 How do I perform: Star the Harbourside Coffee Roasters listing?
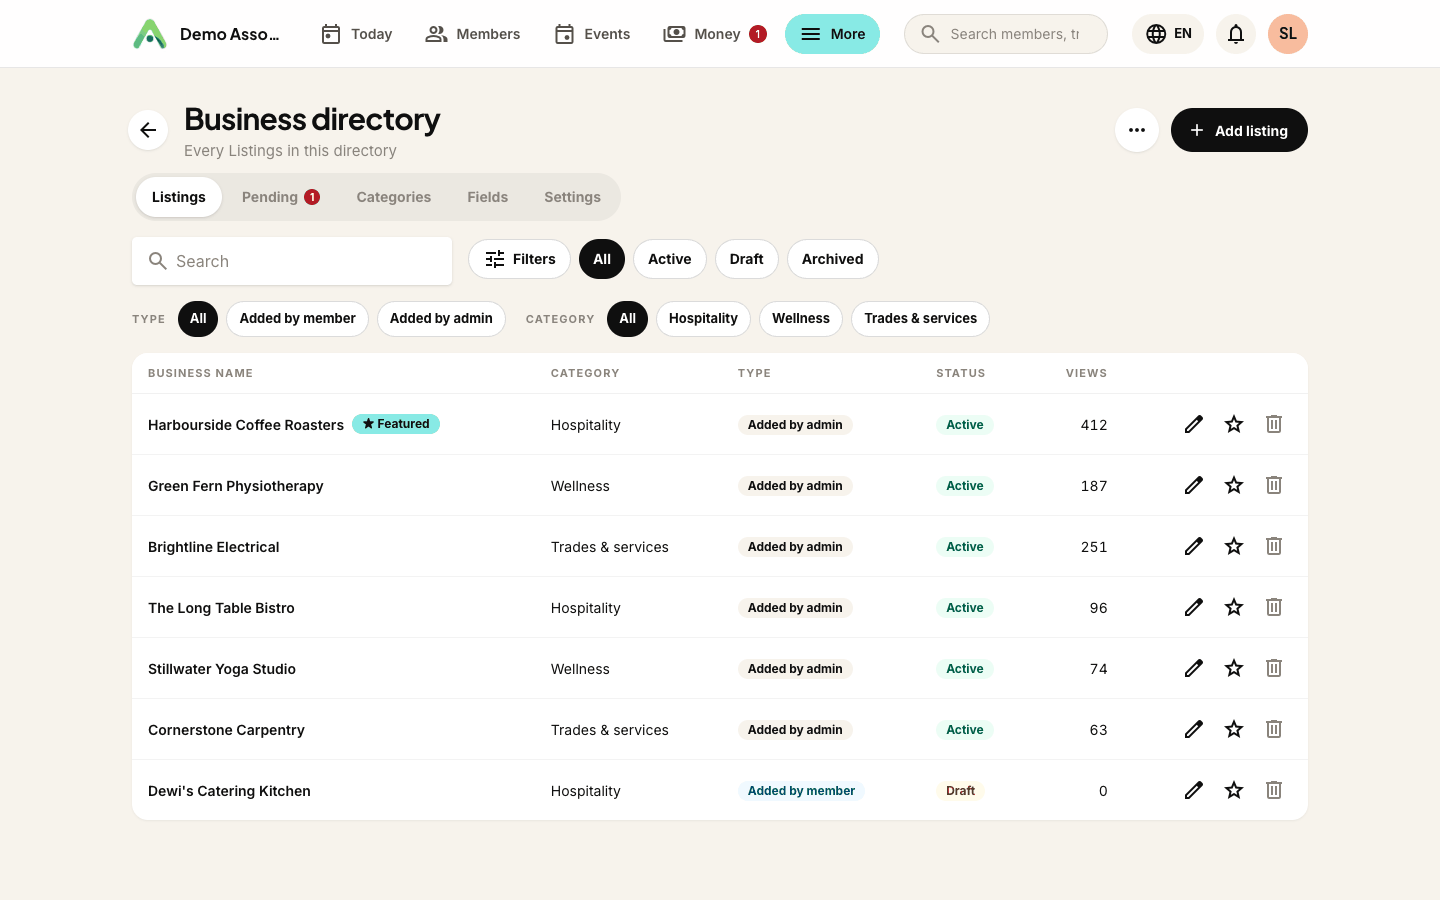1234,424
